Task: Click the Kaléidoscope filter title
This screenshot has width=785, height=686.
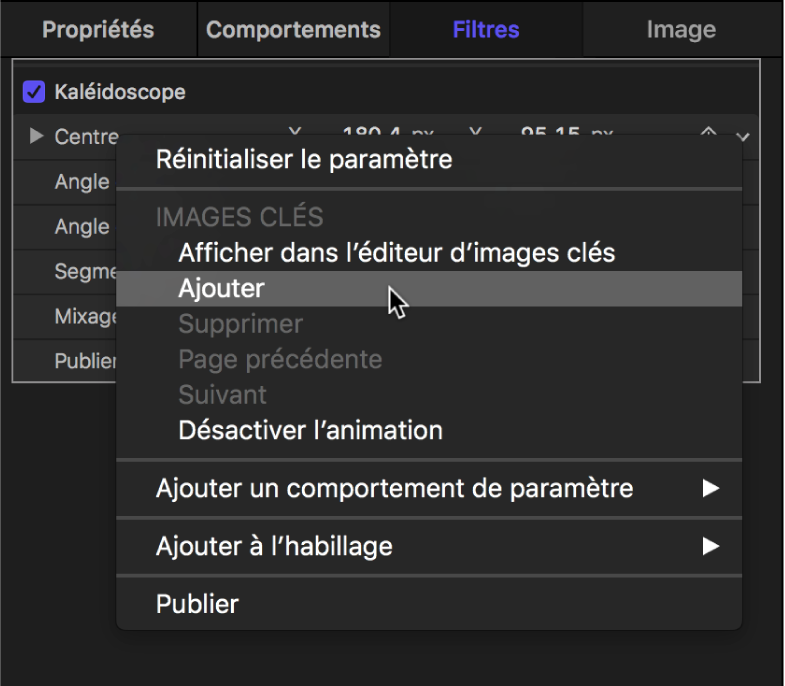Action: pos(120,92)
